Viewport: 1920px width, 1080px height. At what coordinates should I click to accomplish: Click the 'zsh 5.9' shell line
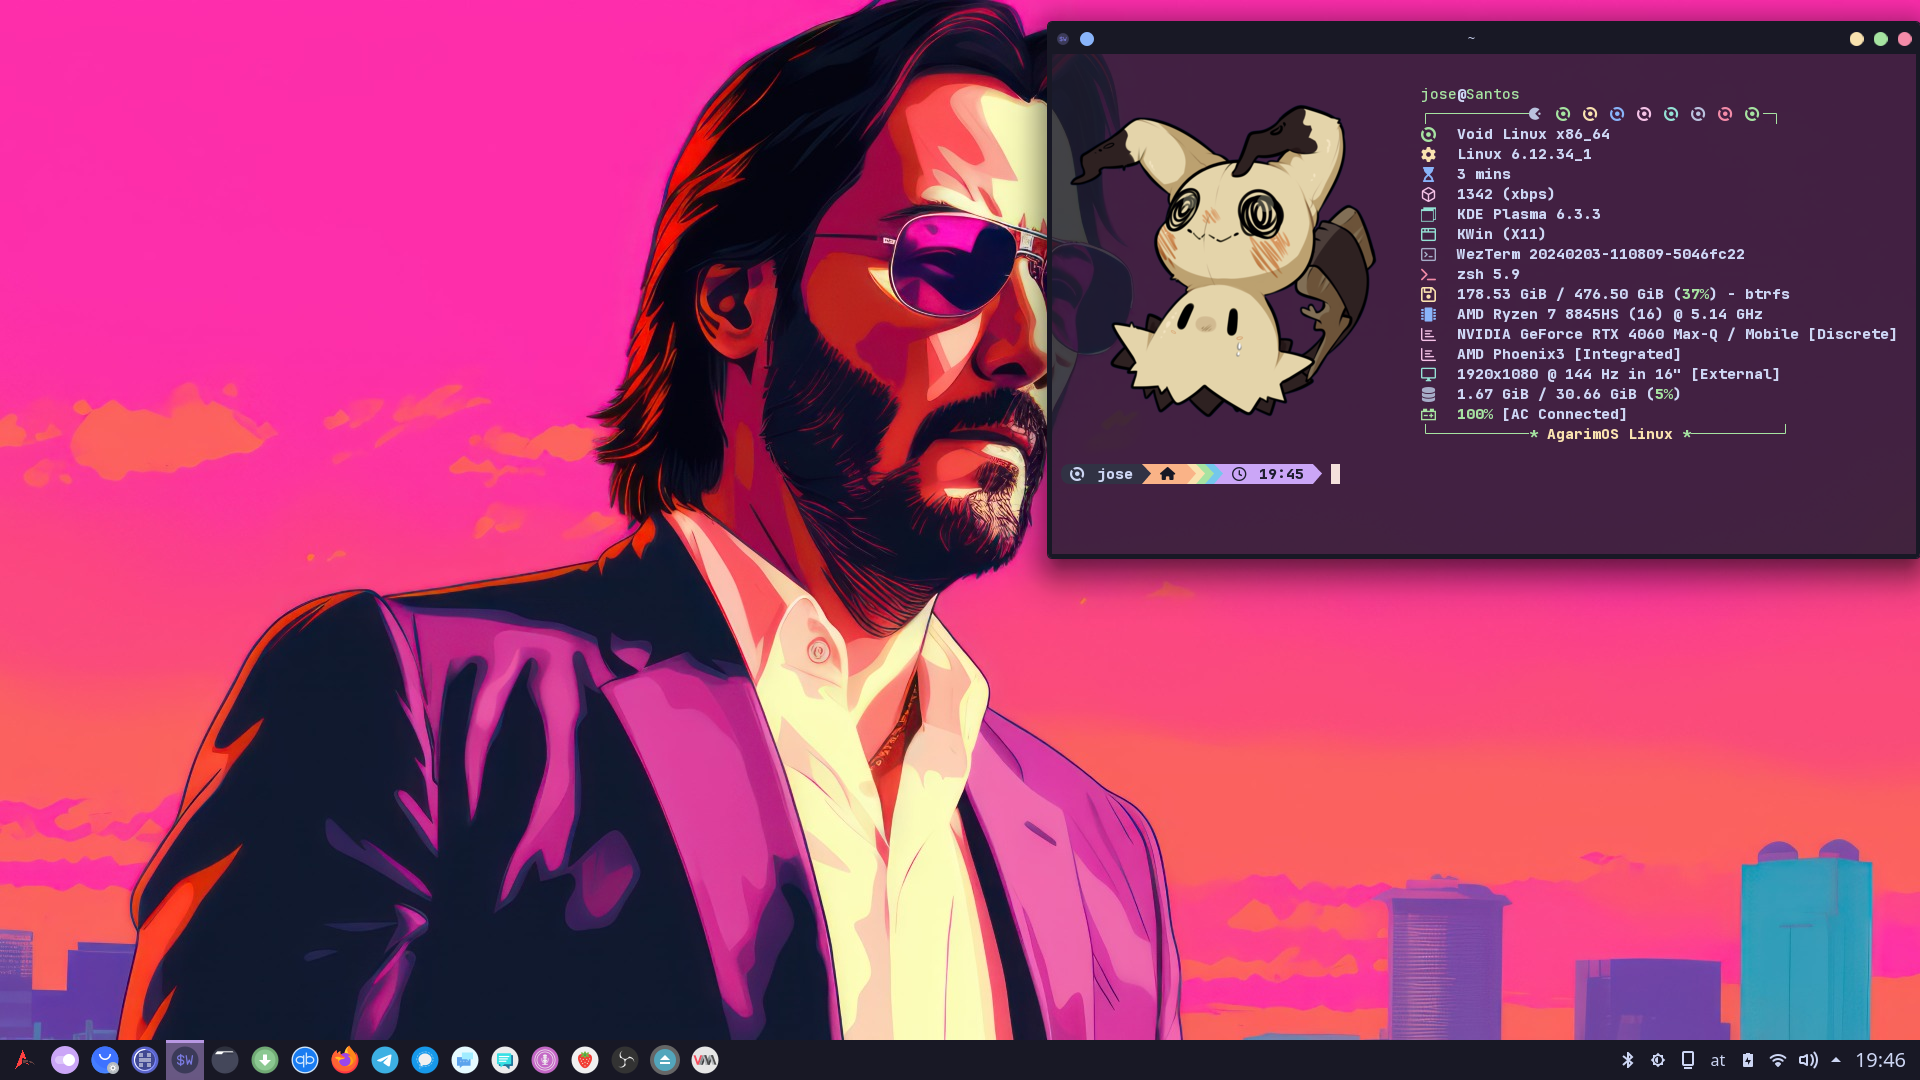click(1488, 274)
